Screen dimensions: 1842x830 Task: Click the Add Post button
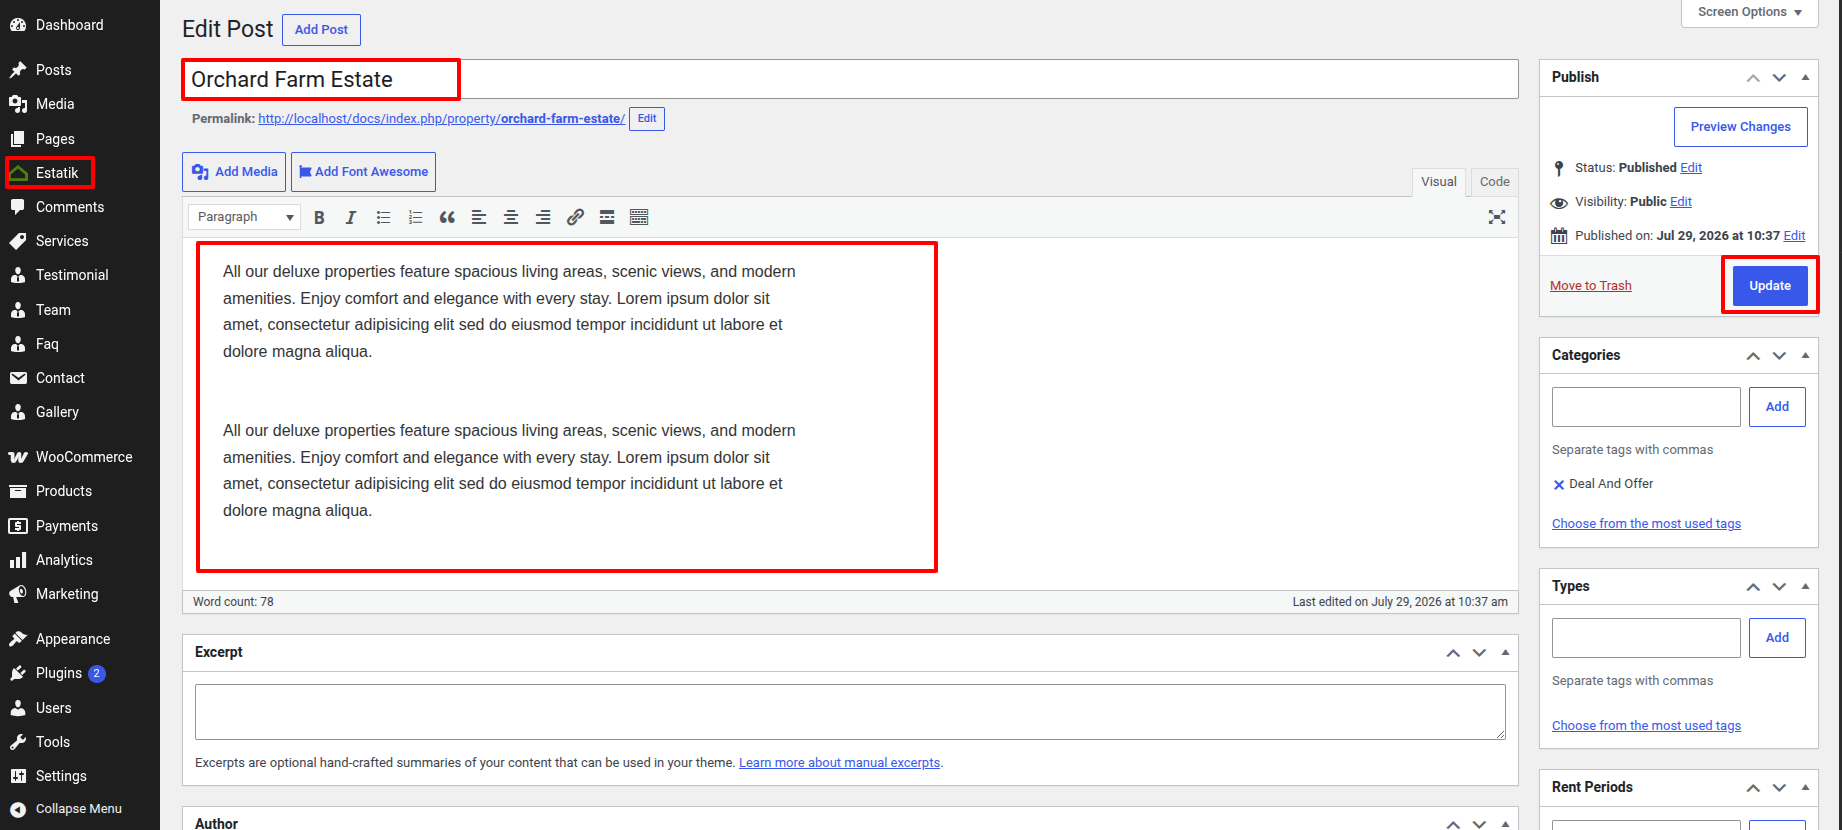pyautogui.click(x=321, y=30)
